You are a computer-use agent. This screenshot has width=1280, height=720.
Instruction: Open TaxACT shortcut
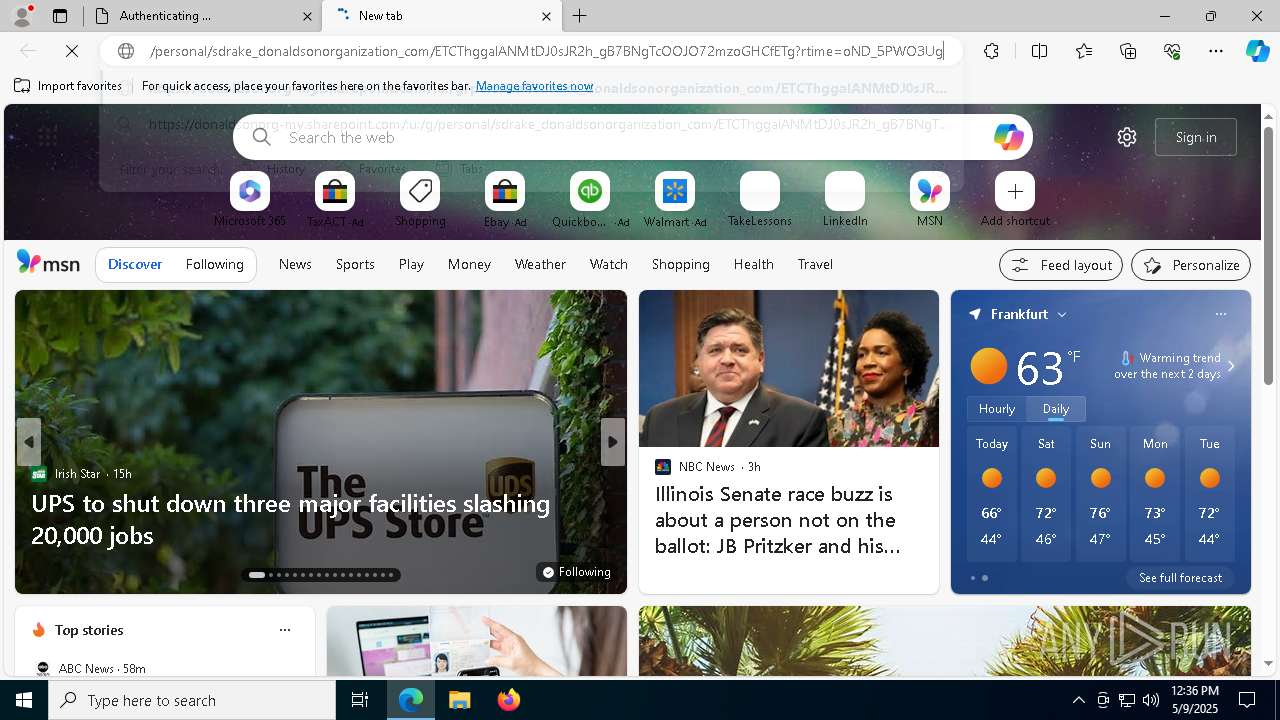335,199
